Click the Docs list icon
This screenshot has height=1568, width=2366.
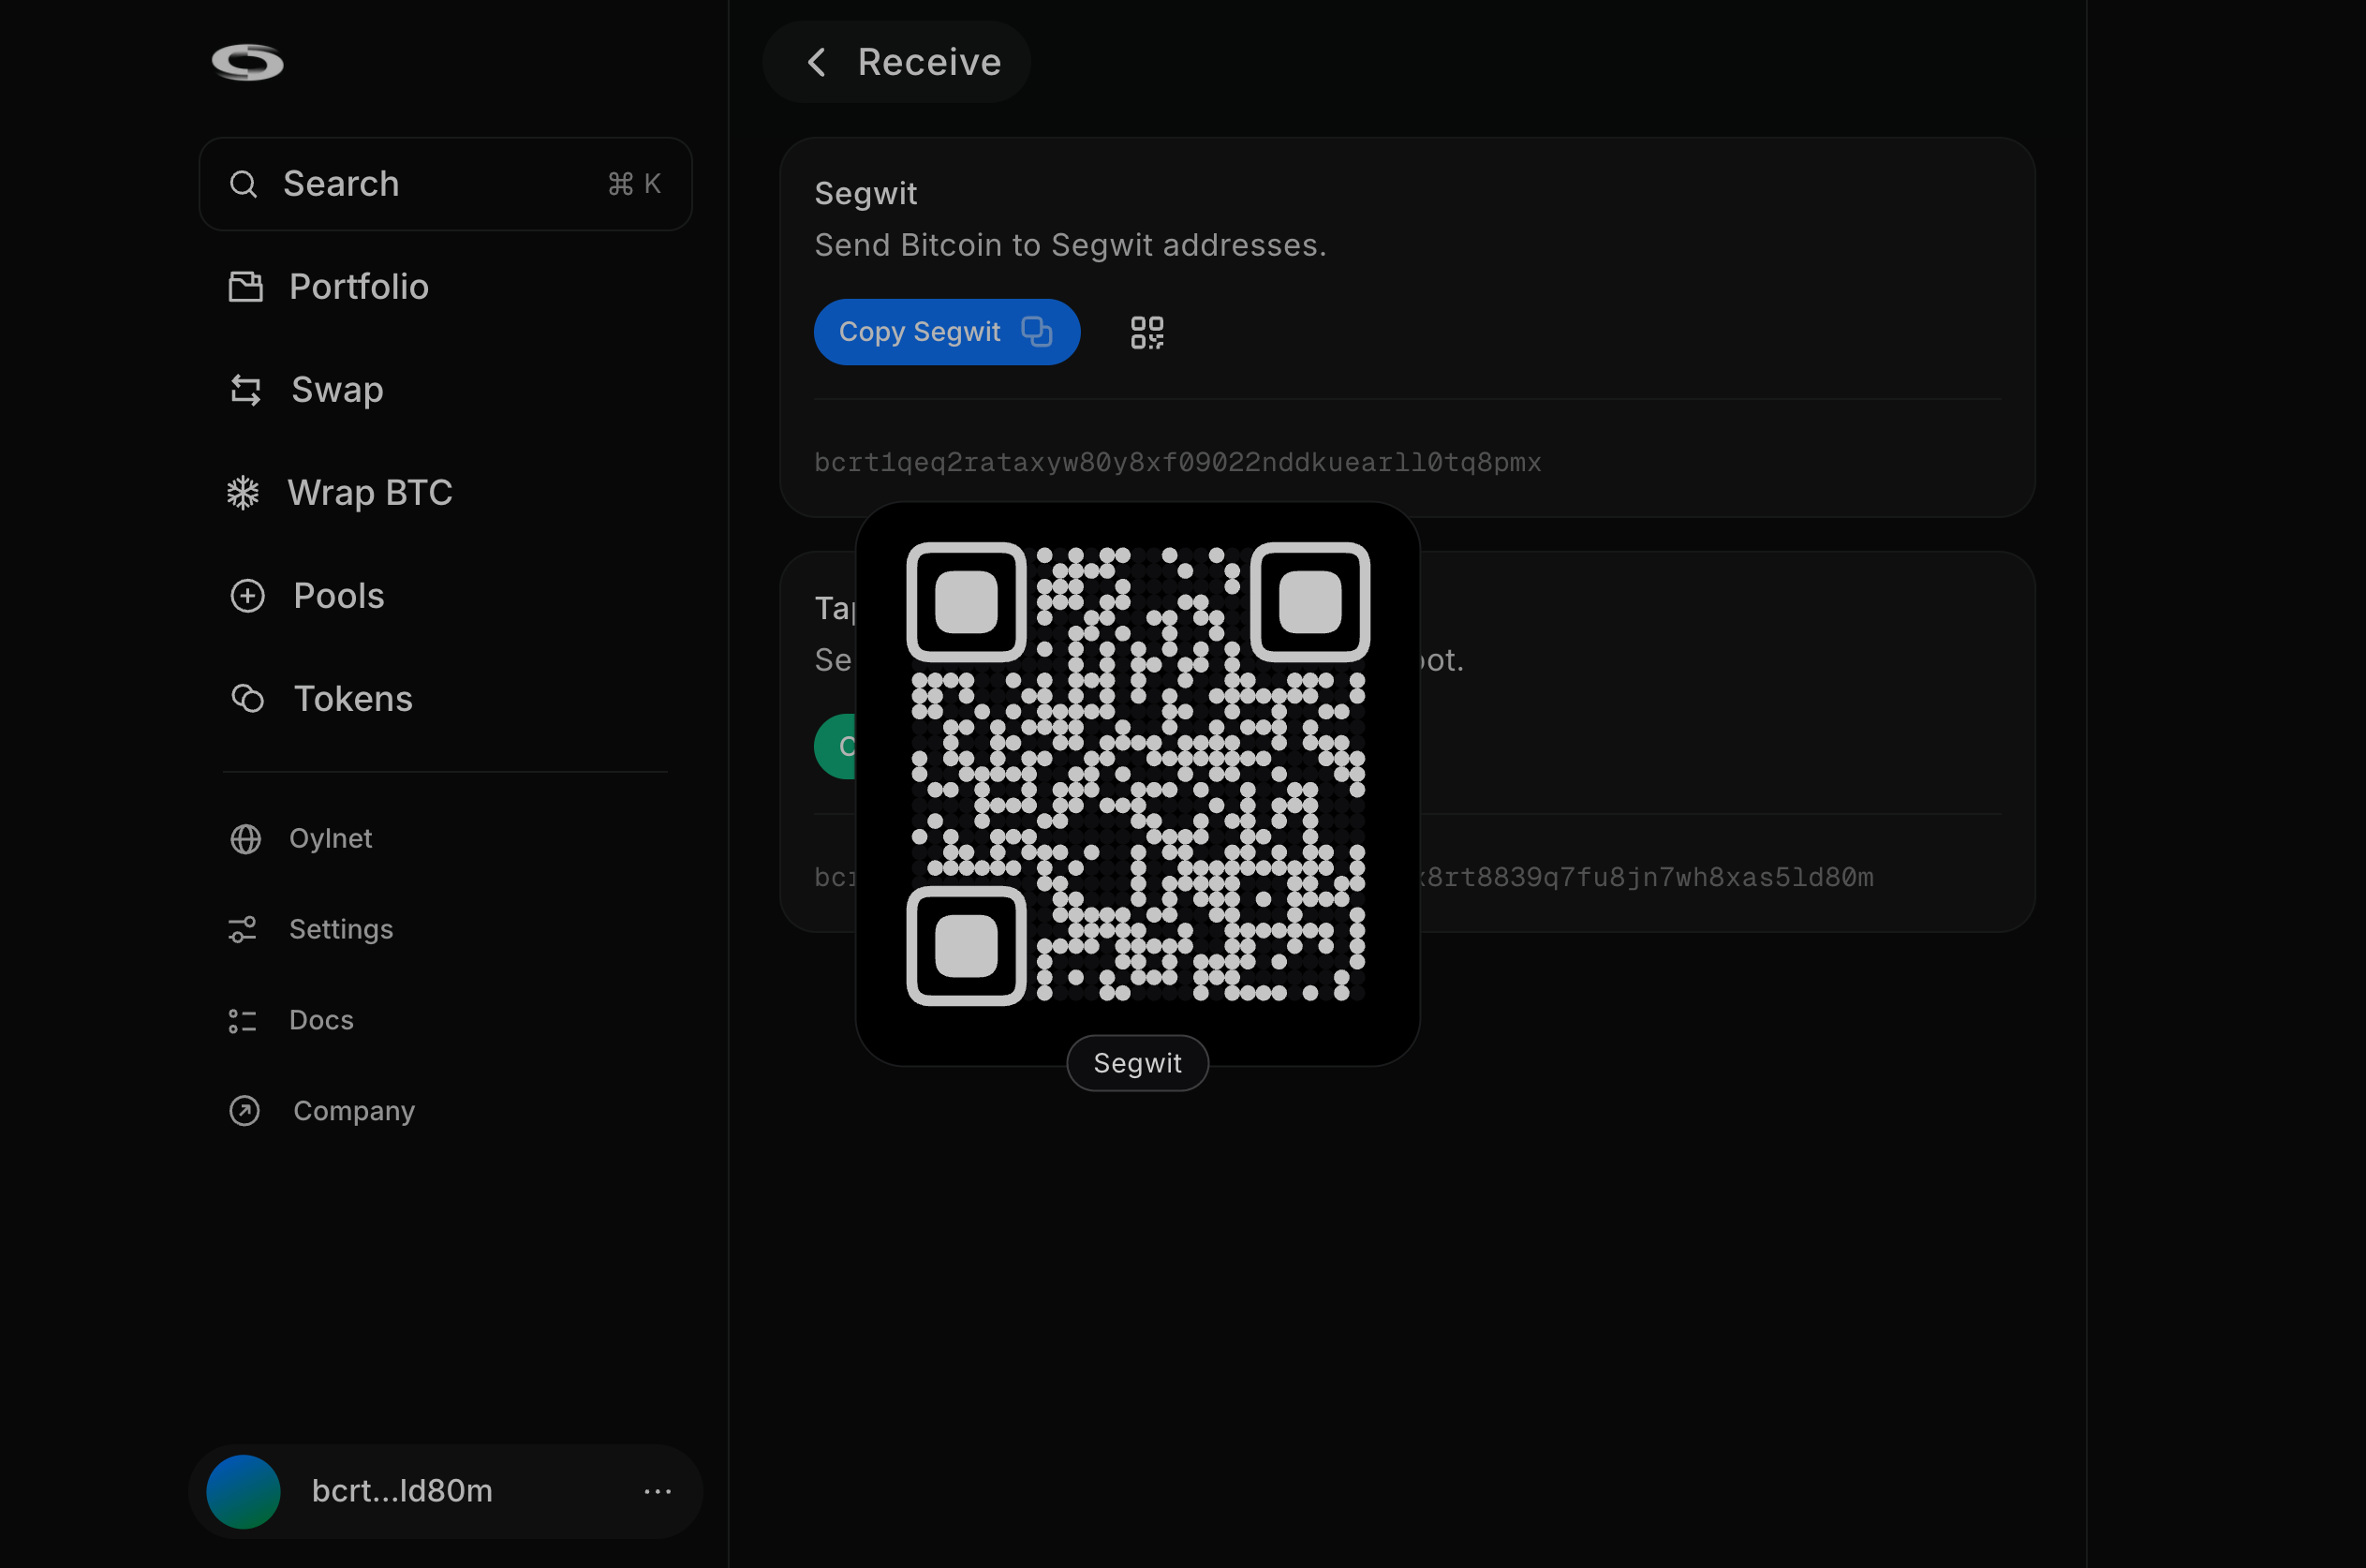click(x=242, y=1021)
